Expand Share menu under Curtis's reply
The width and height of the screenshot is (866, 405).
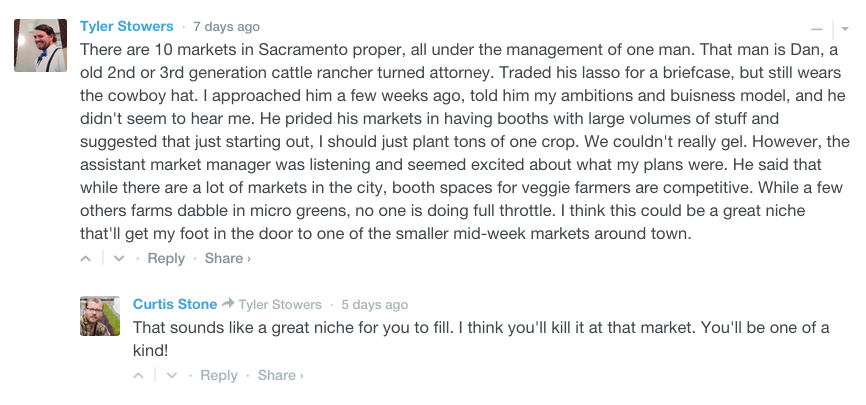(280, 376)
